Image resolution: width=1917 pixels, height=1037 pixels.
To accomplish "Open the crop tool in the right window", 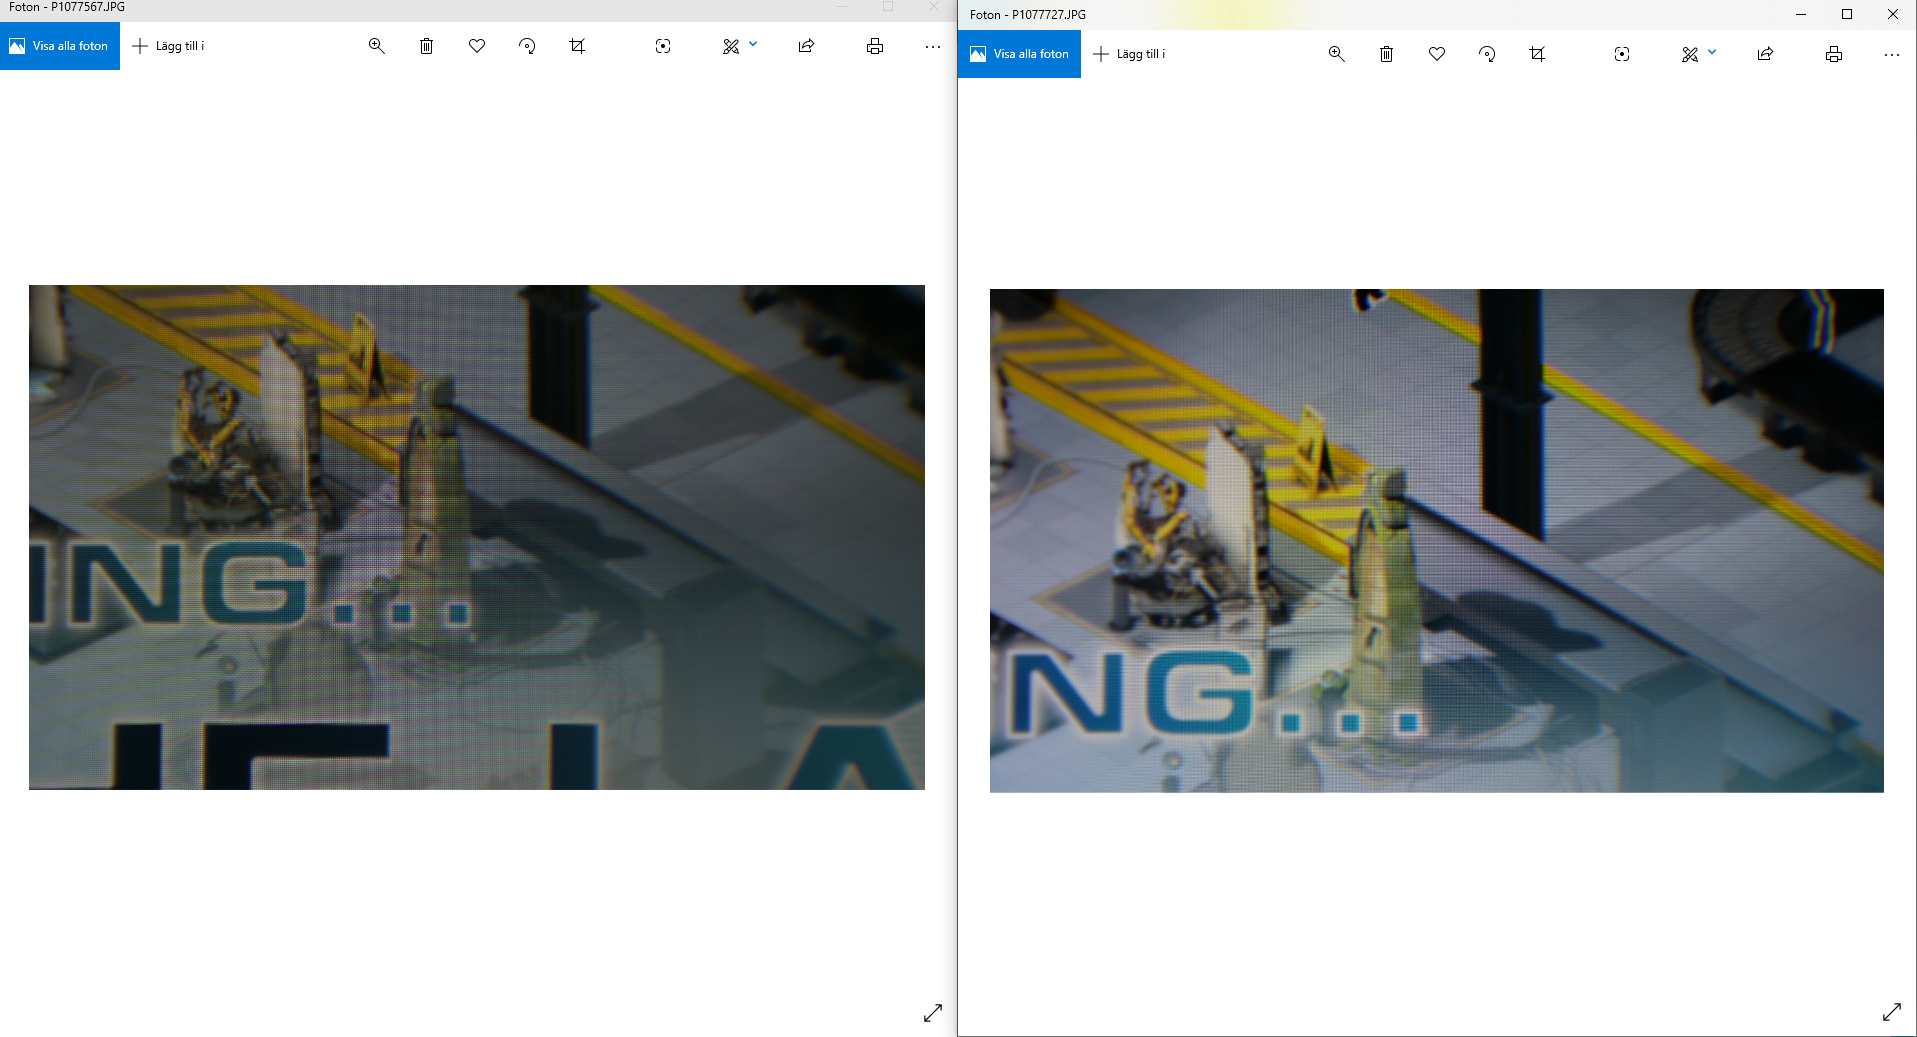I will [x=1537, y=54].
